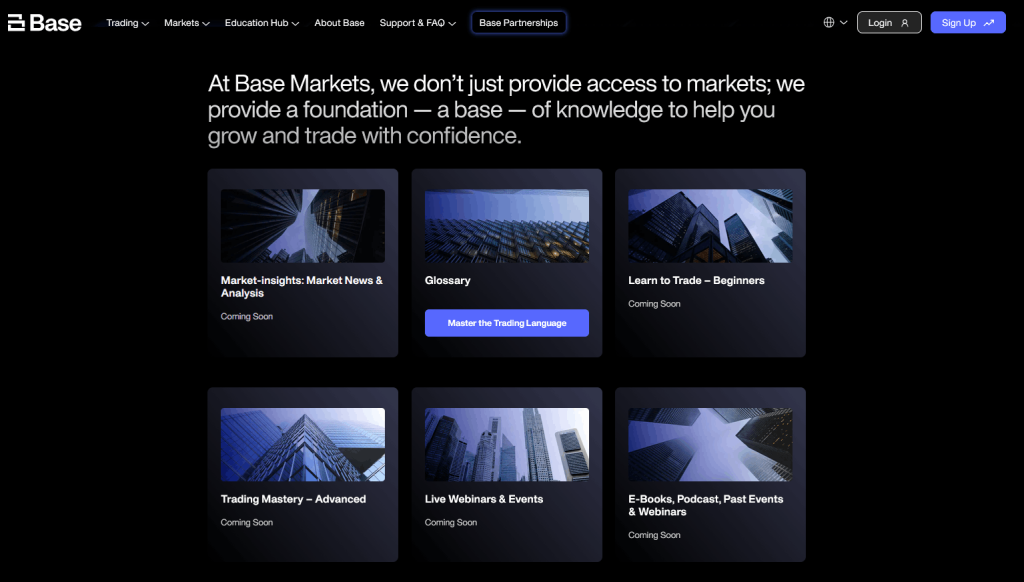Open Trading Mastery – Advanced image
The width and height of the screenshot is (1024, 582).
pos(302,445)
